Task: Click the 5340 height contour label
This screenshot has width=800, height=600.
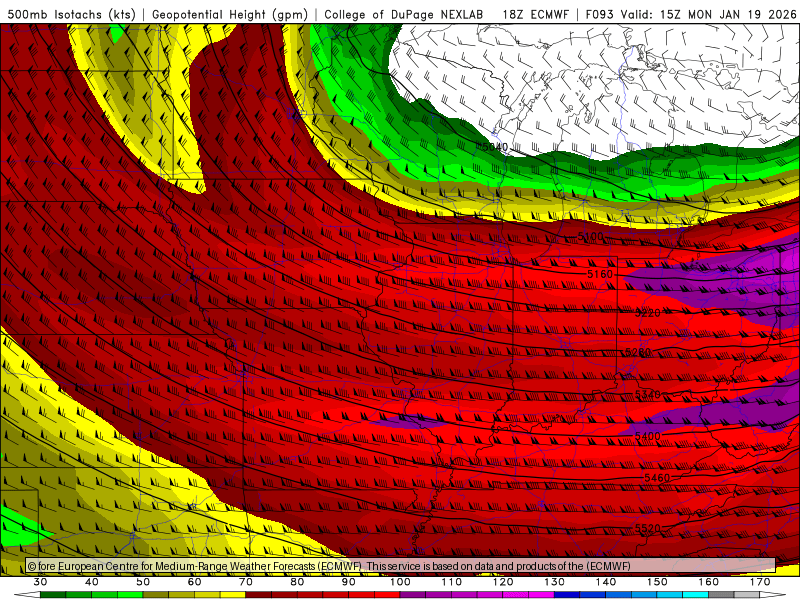Action: coord(648,394)
